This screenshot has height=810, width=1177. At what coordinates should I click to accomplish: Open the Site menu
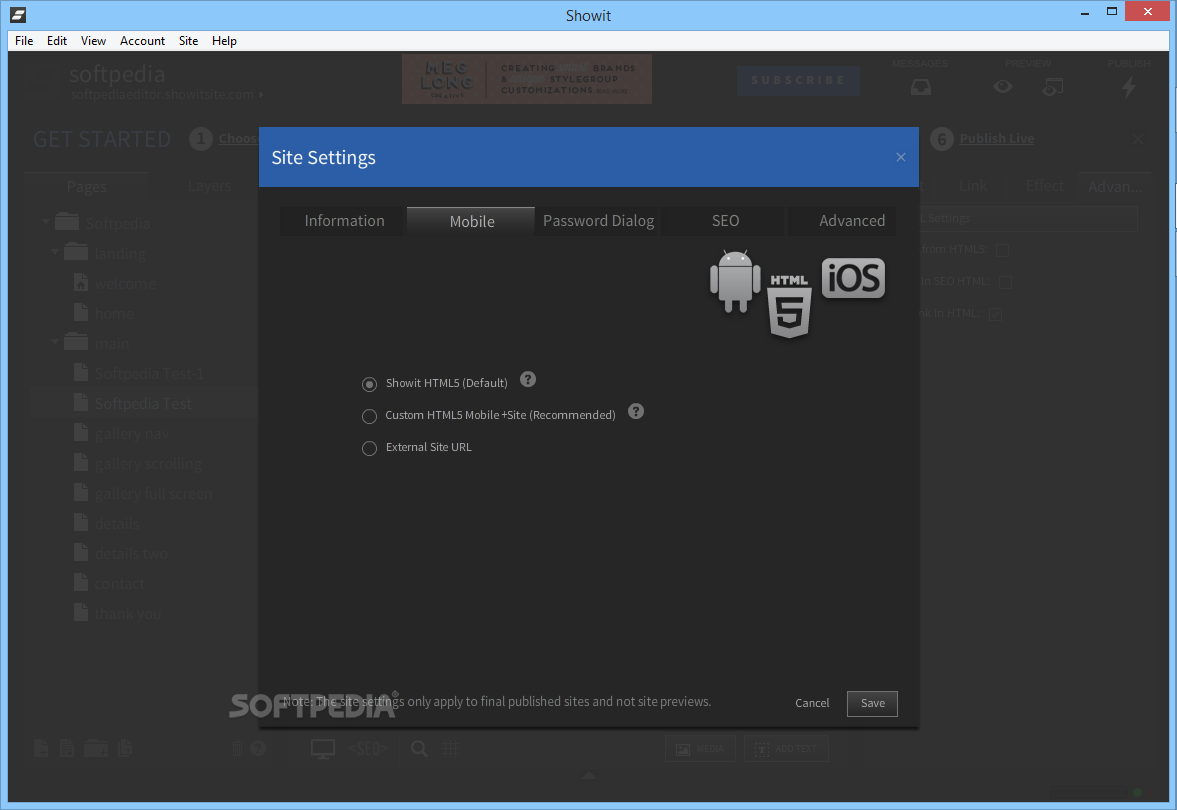click(188, 41)
